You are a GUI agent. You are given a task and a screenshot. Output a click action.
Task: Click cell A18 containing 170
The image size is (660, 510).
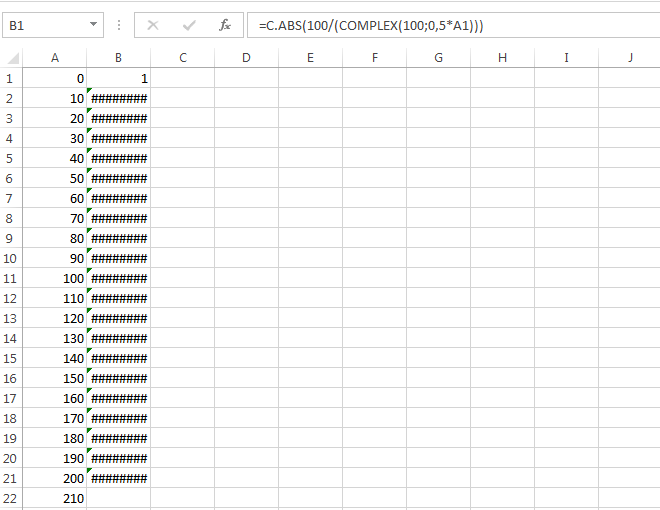[55, 418]
